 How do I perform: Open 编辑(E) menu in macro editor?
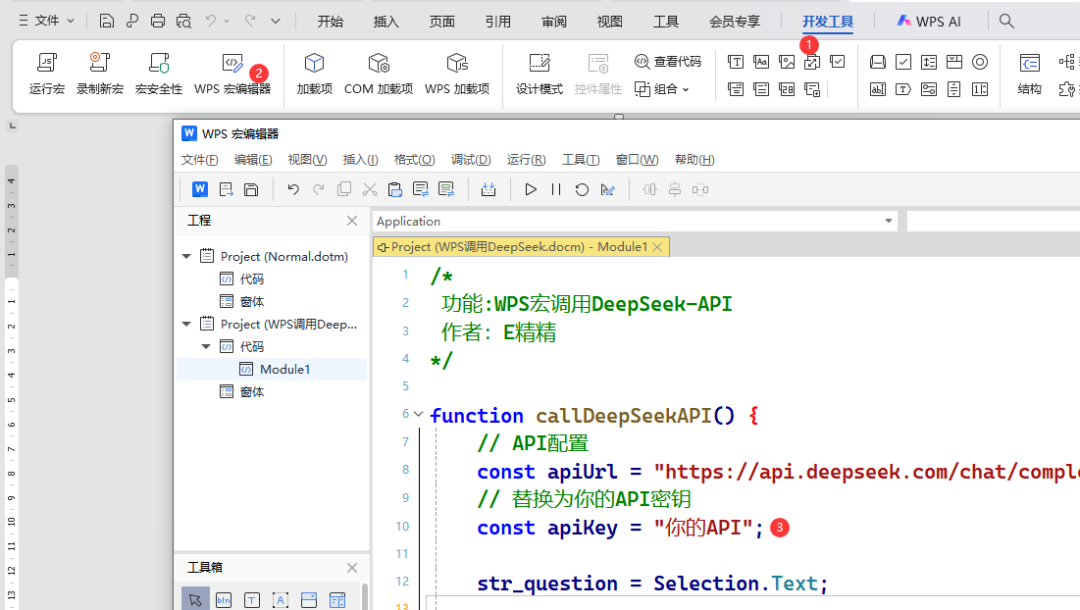point(253,160)
